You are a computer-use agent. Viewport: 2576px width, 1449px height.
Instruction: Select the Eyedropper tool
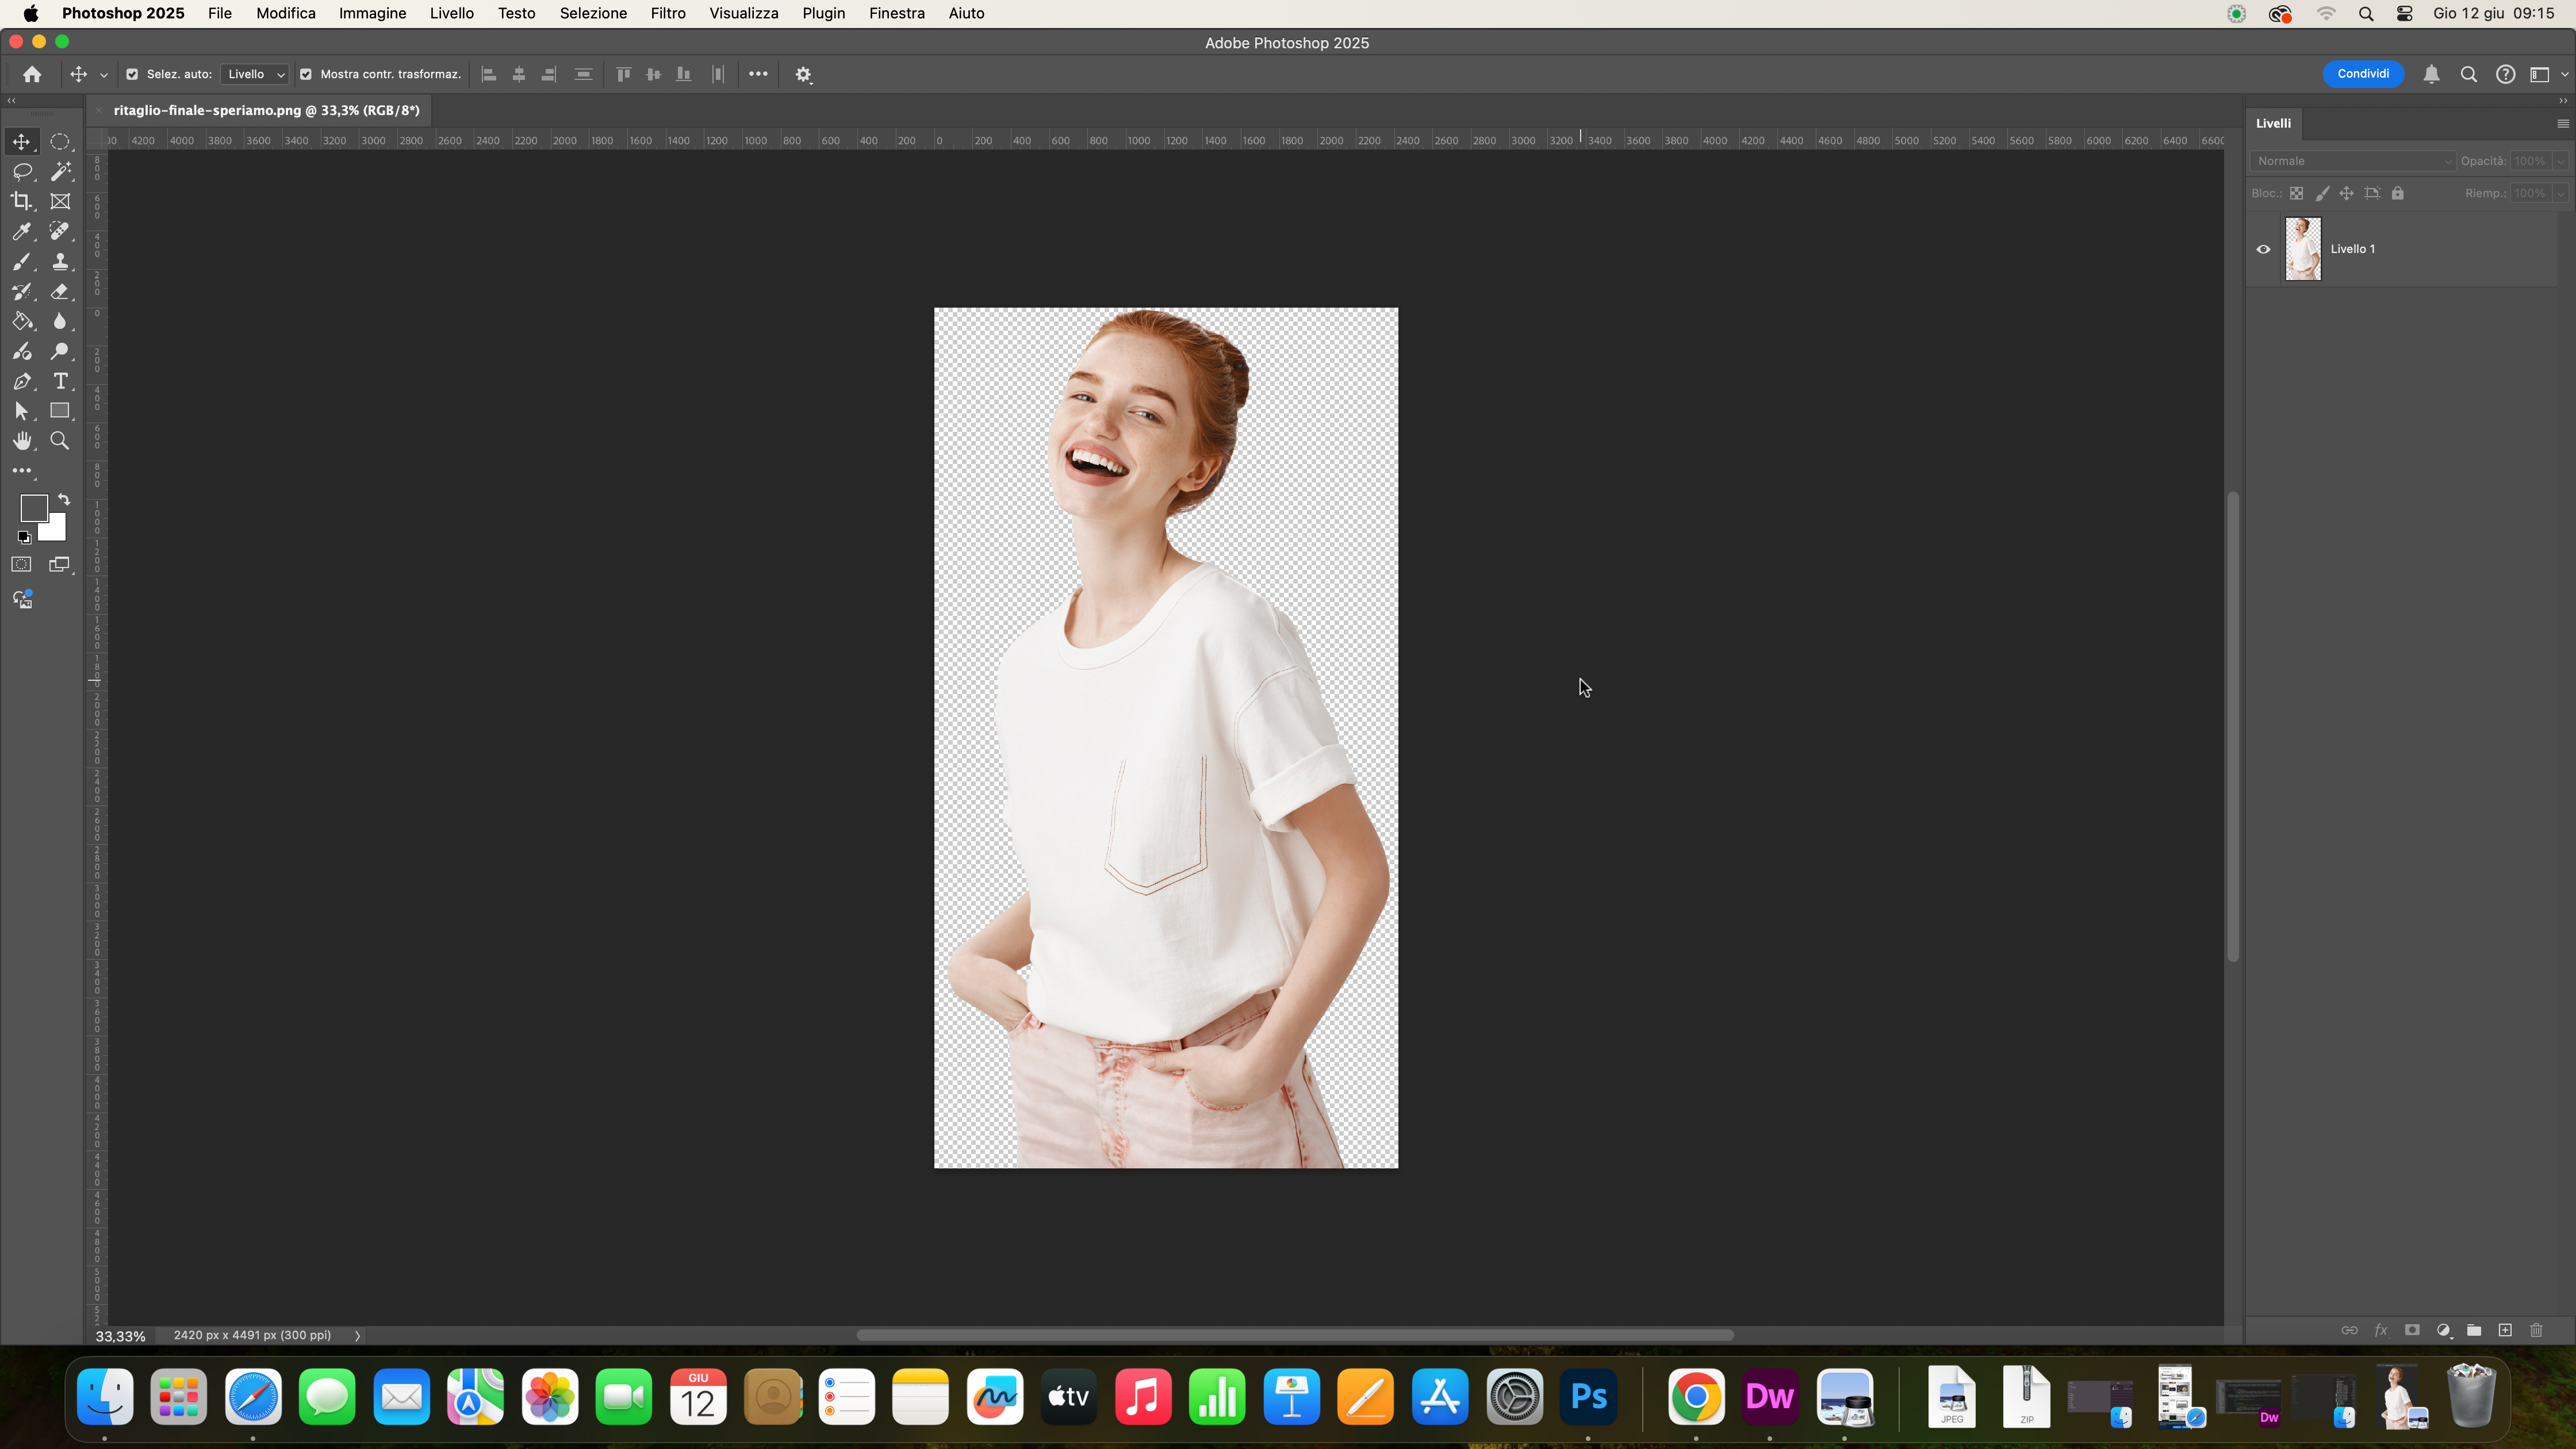click(22, 232)
